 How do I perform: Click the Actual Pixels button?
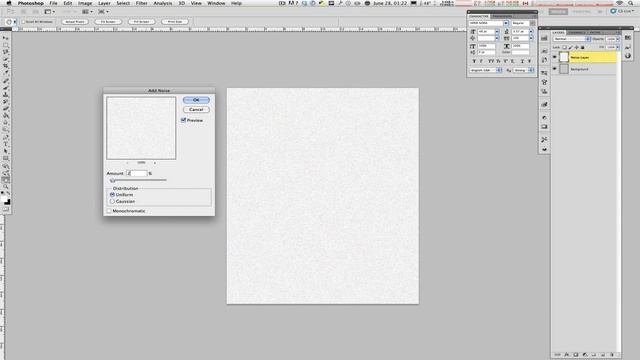[x=75, y=22]
